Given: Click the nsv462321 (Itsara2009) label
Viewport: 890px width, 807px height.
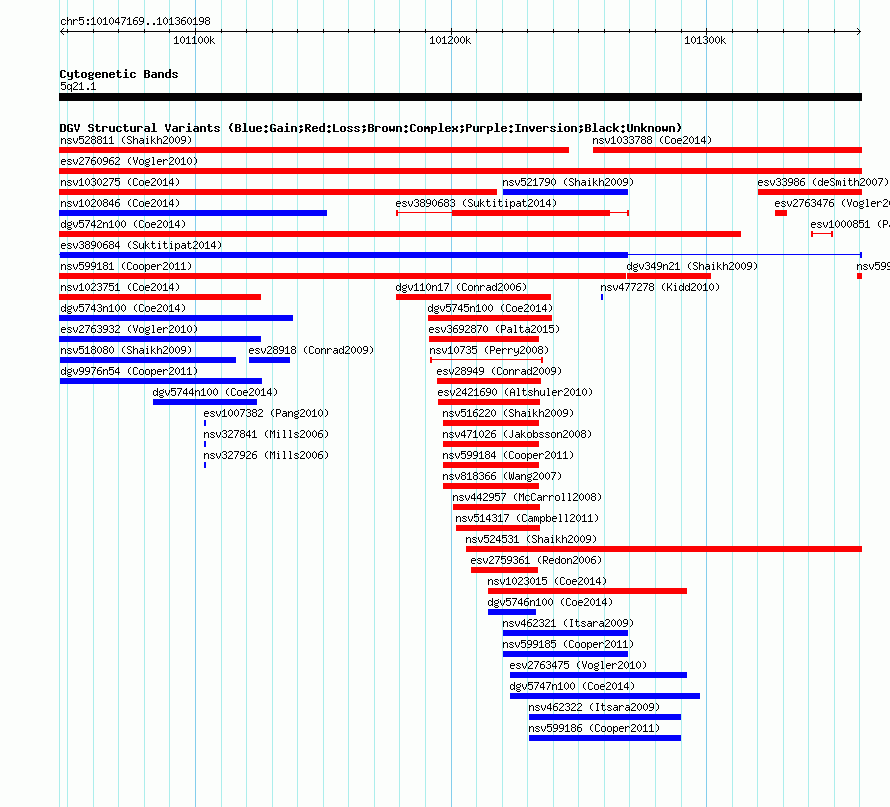Looking at the screenshot, I should tap(568, 623).
